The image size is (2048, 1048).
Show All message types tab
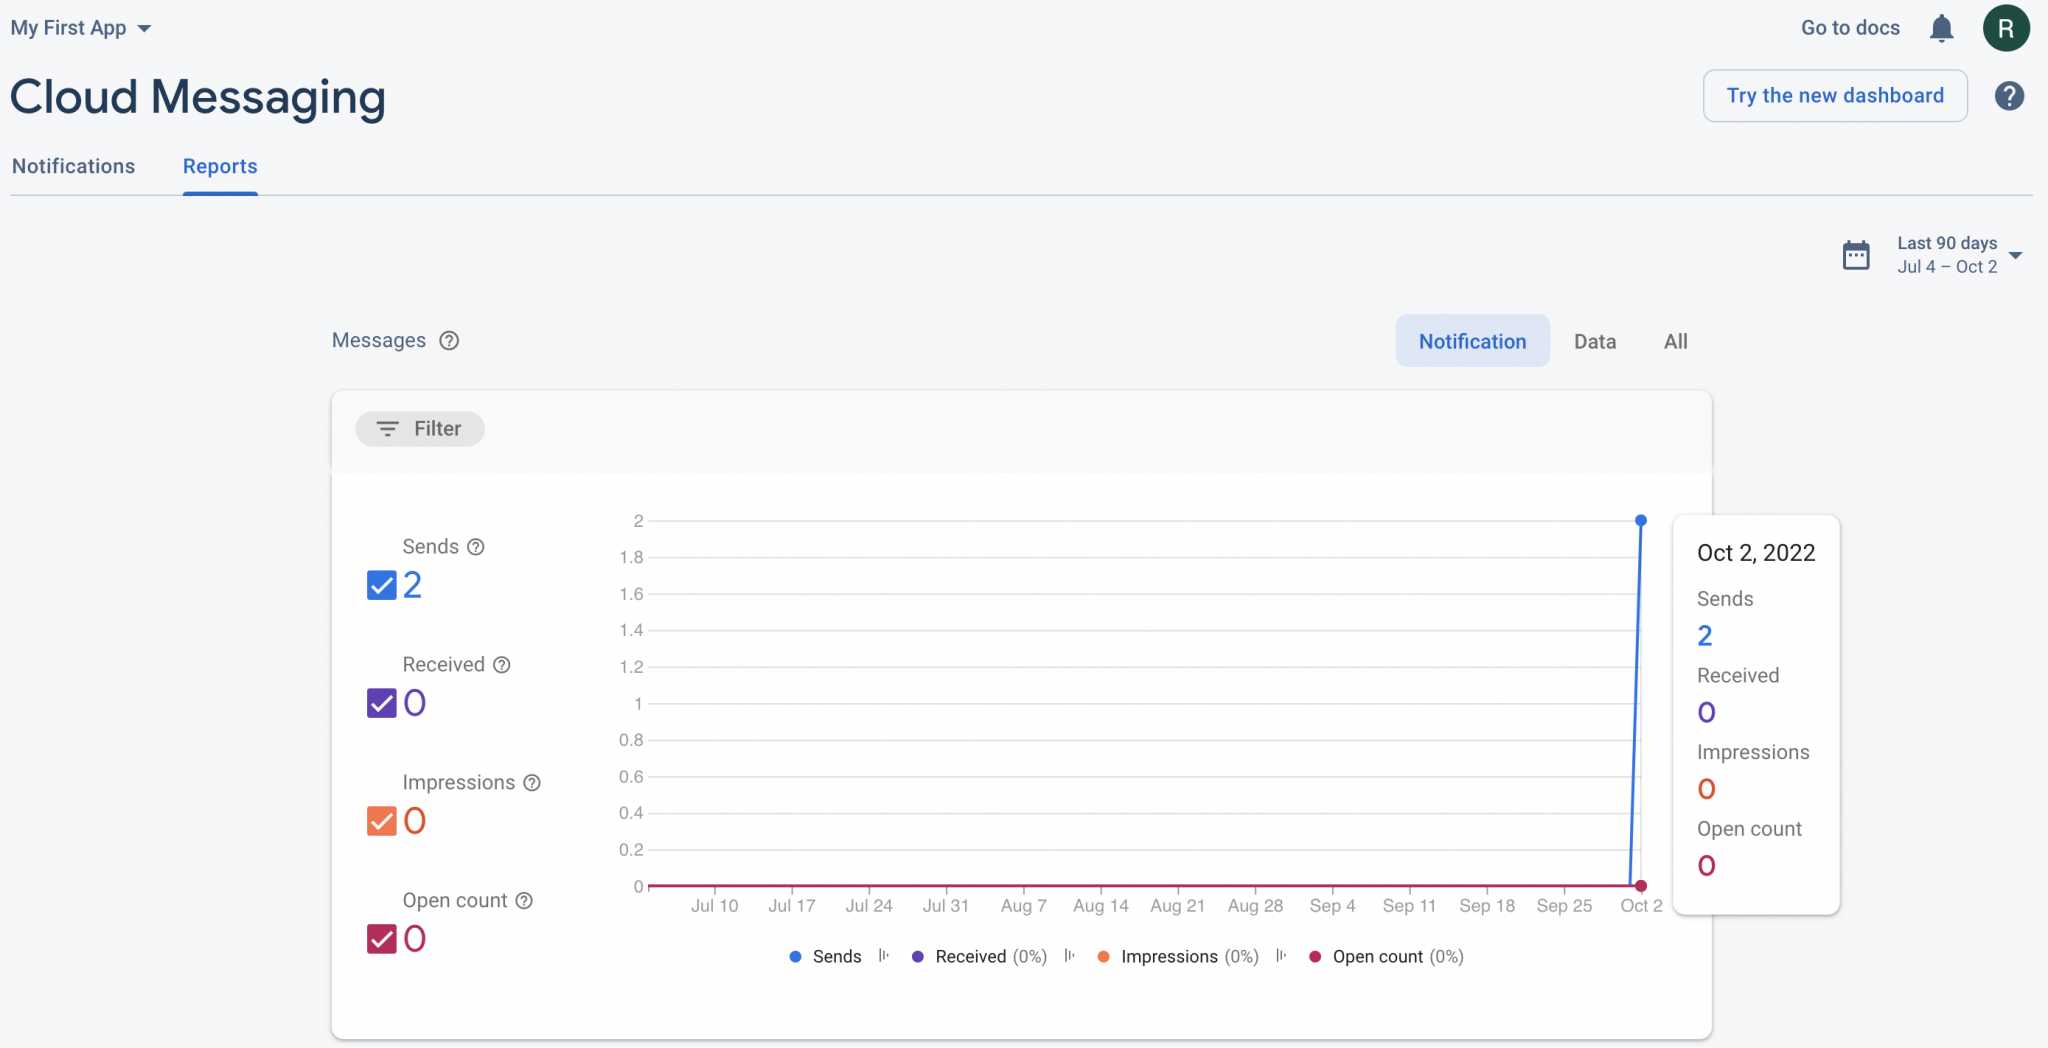coord(1675,342)
